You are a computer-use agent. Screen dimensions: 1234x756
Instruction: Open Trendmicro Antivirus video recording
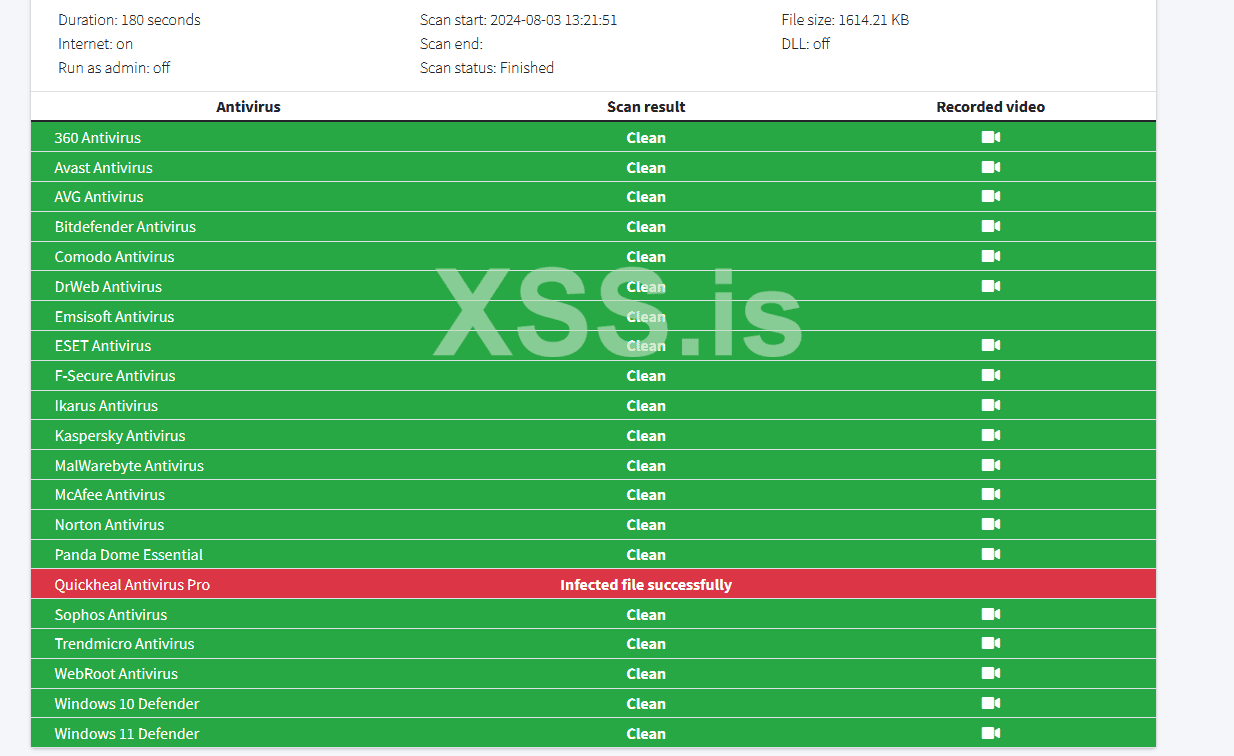pos(990,644)
